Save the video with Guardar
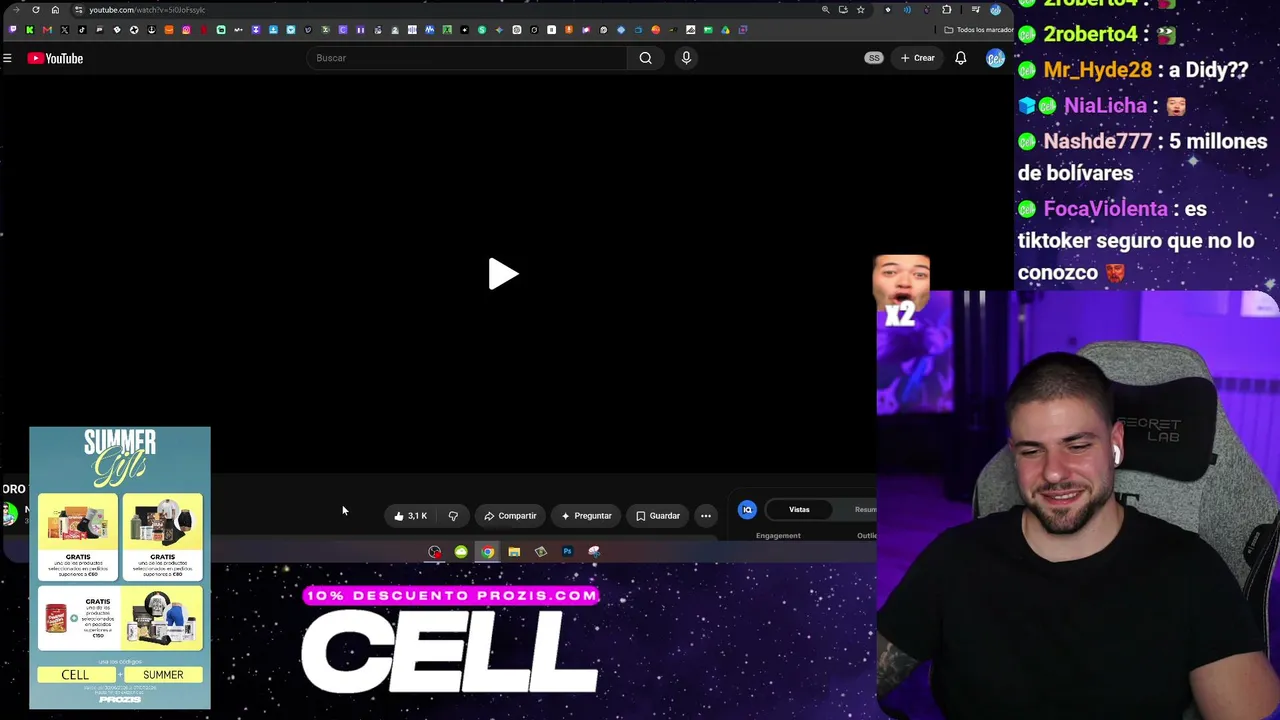Viewport: 1280px width, 720px height. click(658, 516)
